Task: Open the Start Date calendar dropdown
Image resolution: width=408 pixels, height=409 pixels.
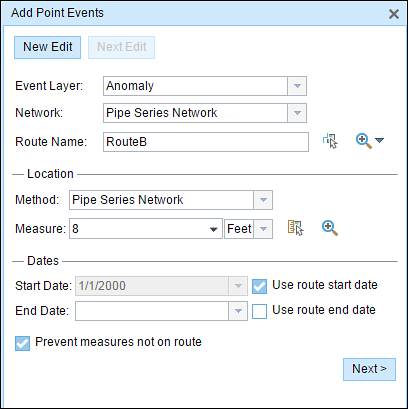Action: [x=238, y=286]
